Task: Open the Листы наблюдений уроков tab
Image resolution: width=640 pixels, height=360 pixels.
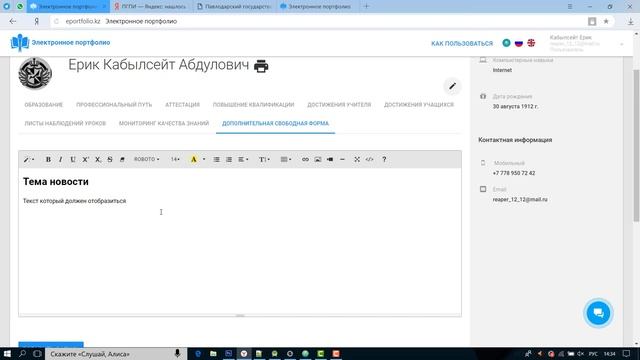Action: click(x=65, y=123)
